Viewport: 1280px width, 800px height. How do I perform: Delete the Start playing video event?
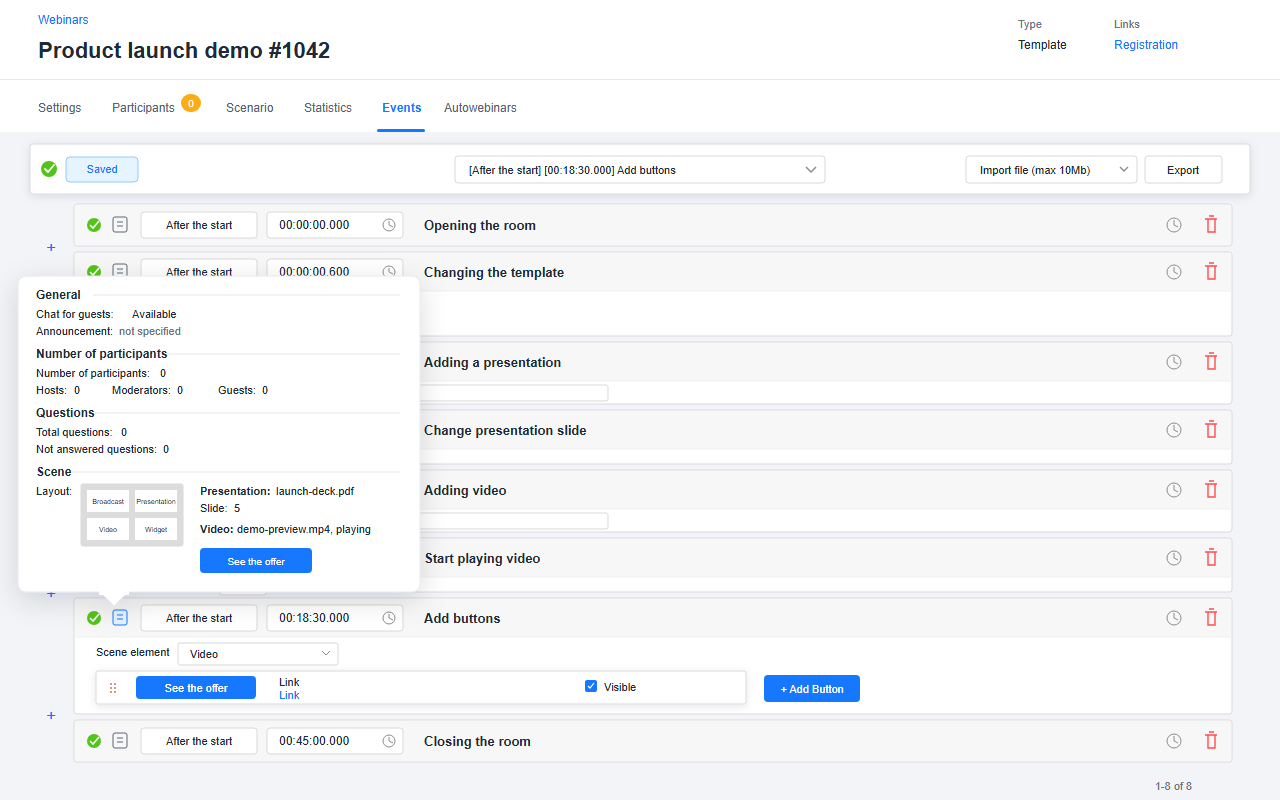click(1211, 558)
